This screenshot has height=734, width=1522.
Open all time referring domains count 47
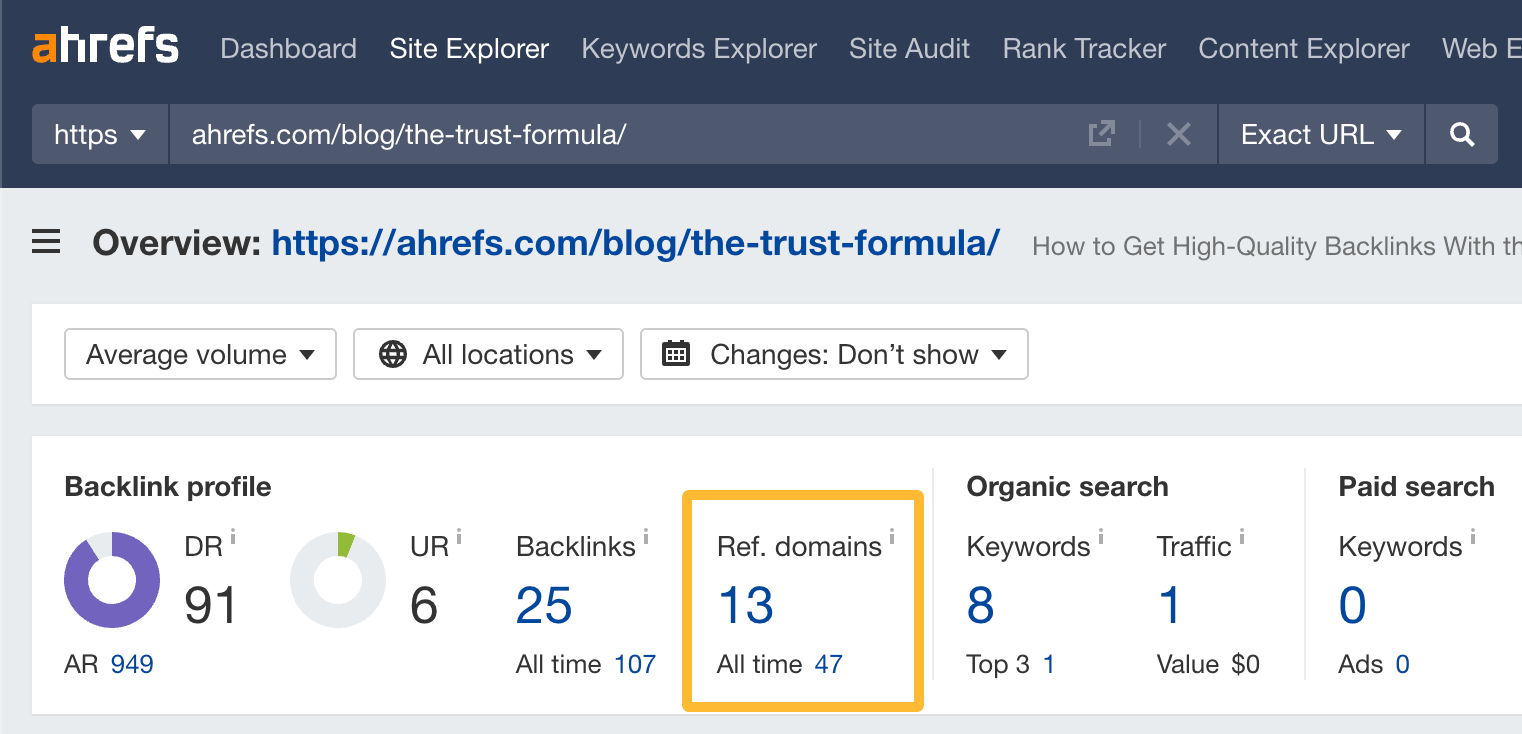830,663
